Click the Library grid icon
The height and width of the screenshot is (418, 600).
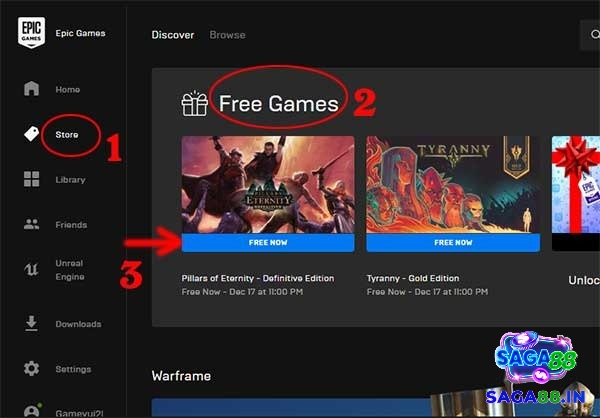pos(31,179)
